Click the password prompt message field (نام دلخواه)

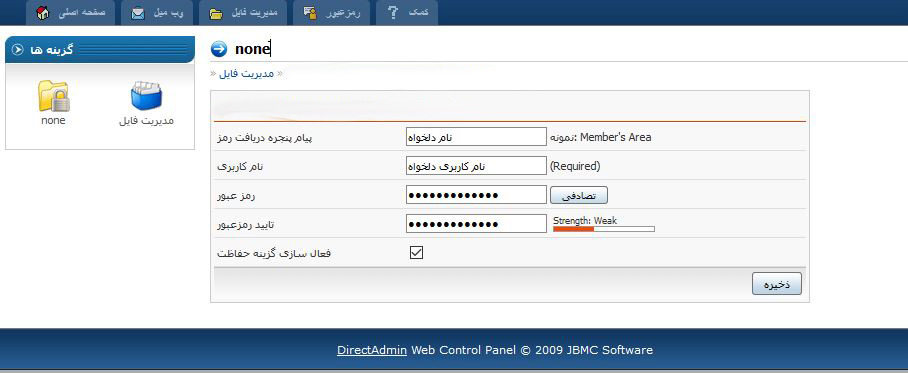click(476, 137)
